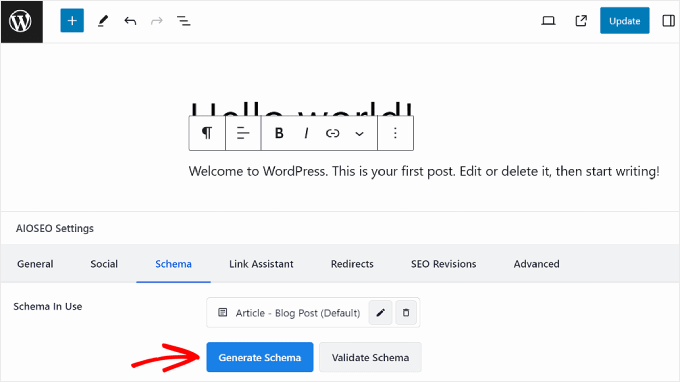Viewport: 680px width, 382px height.
Task: Undo the last change
Action: pyautogui.click(x=130, y=21)
